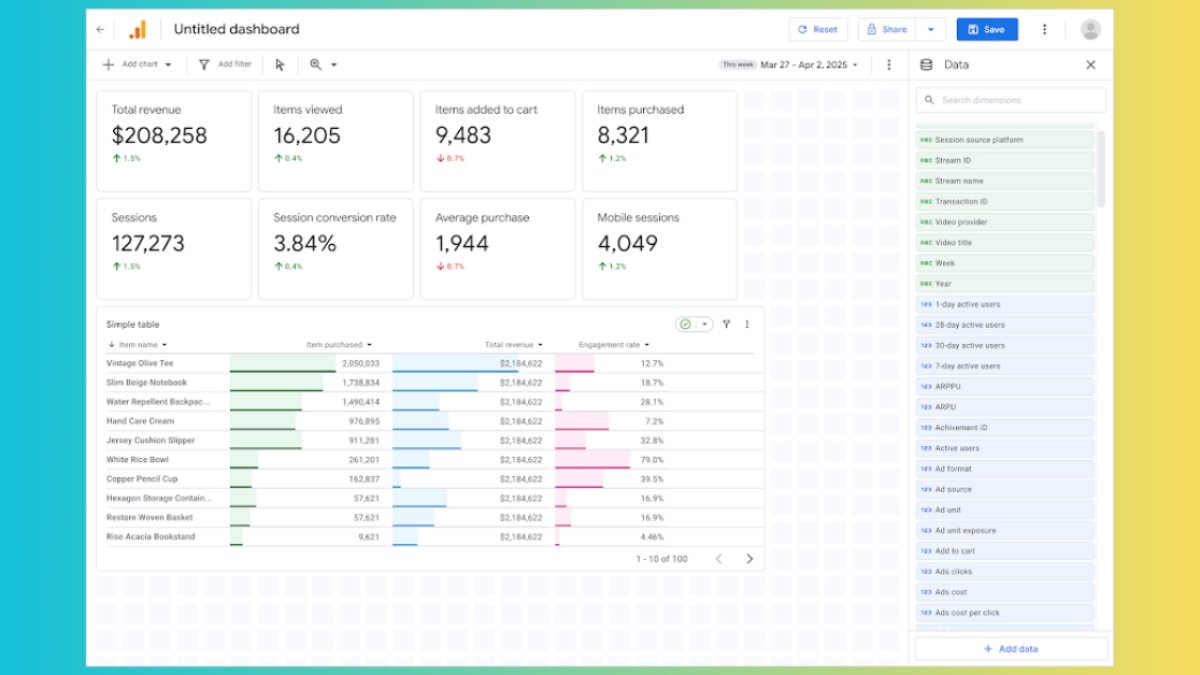
Task: Open the user account avatar
Action: point(1091,30)
